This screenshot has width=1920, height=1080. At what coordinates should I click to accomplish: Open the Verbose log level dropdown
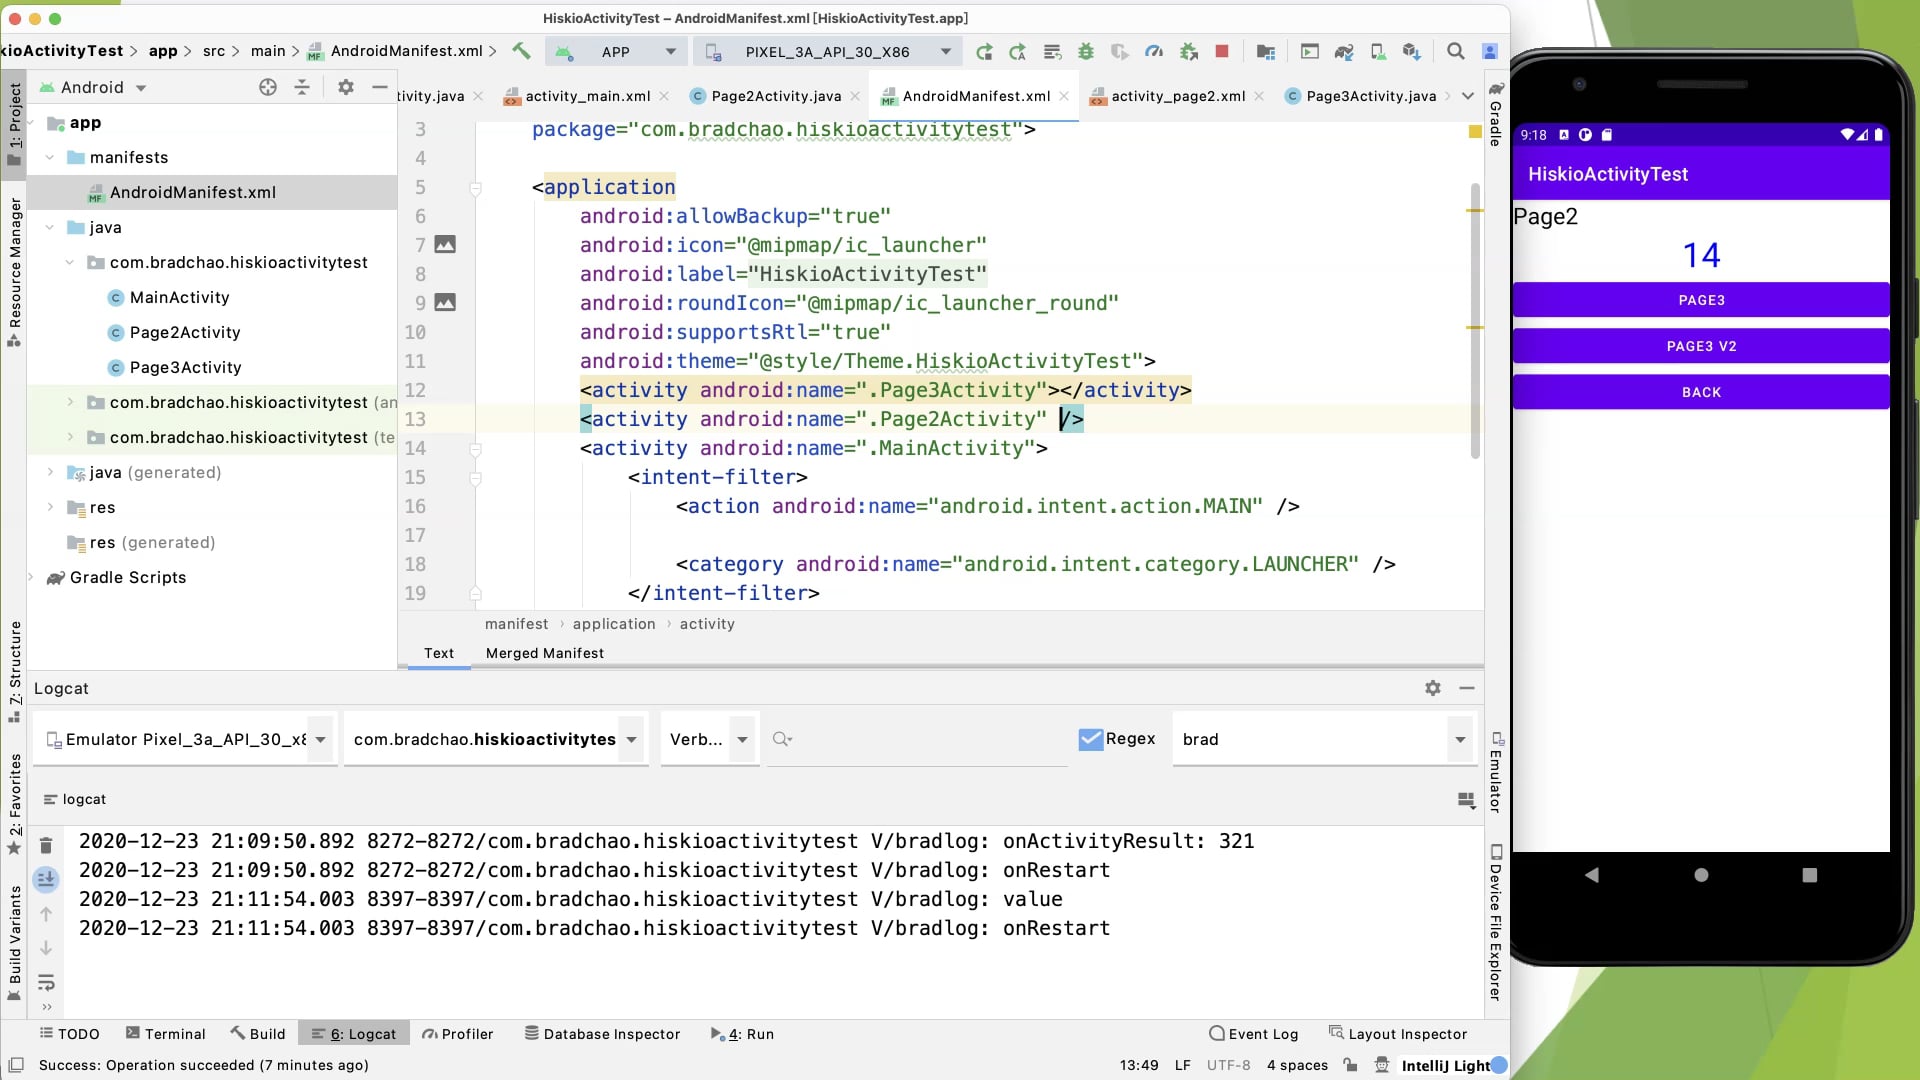click(x=710, y=739)
